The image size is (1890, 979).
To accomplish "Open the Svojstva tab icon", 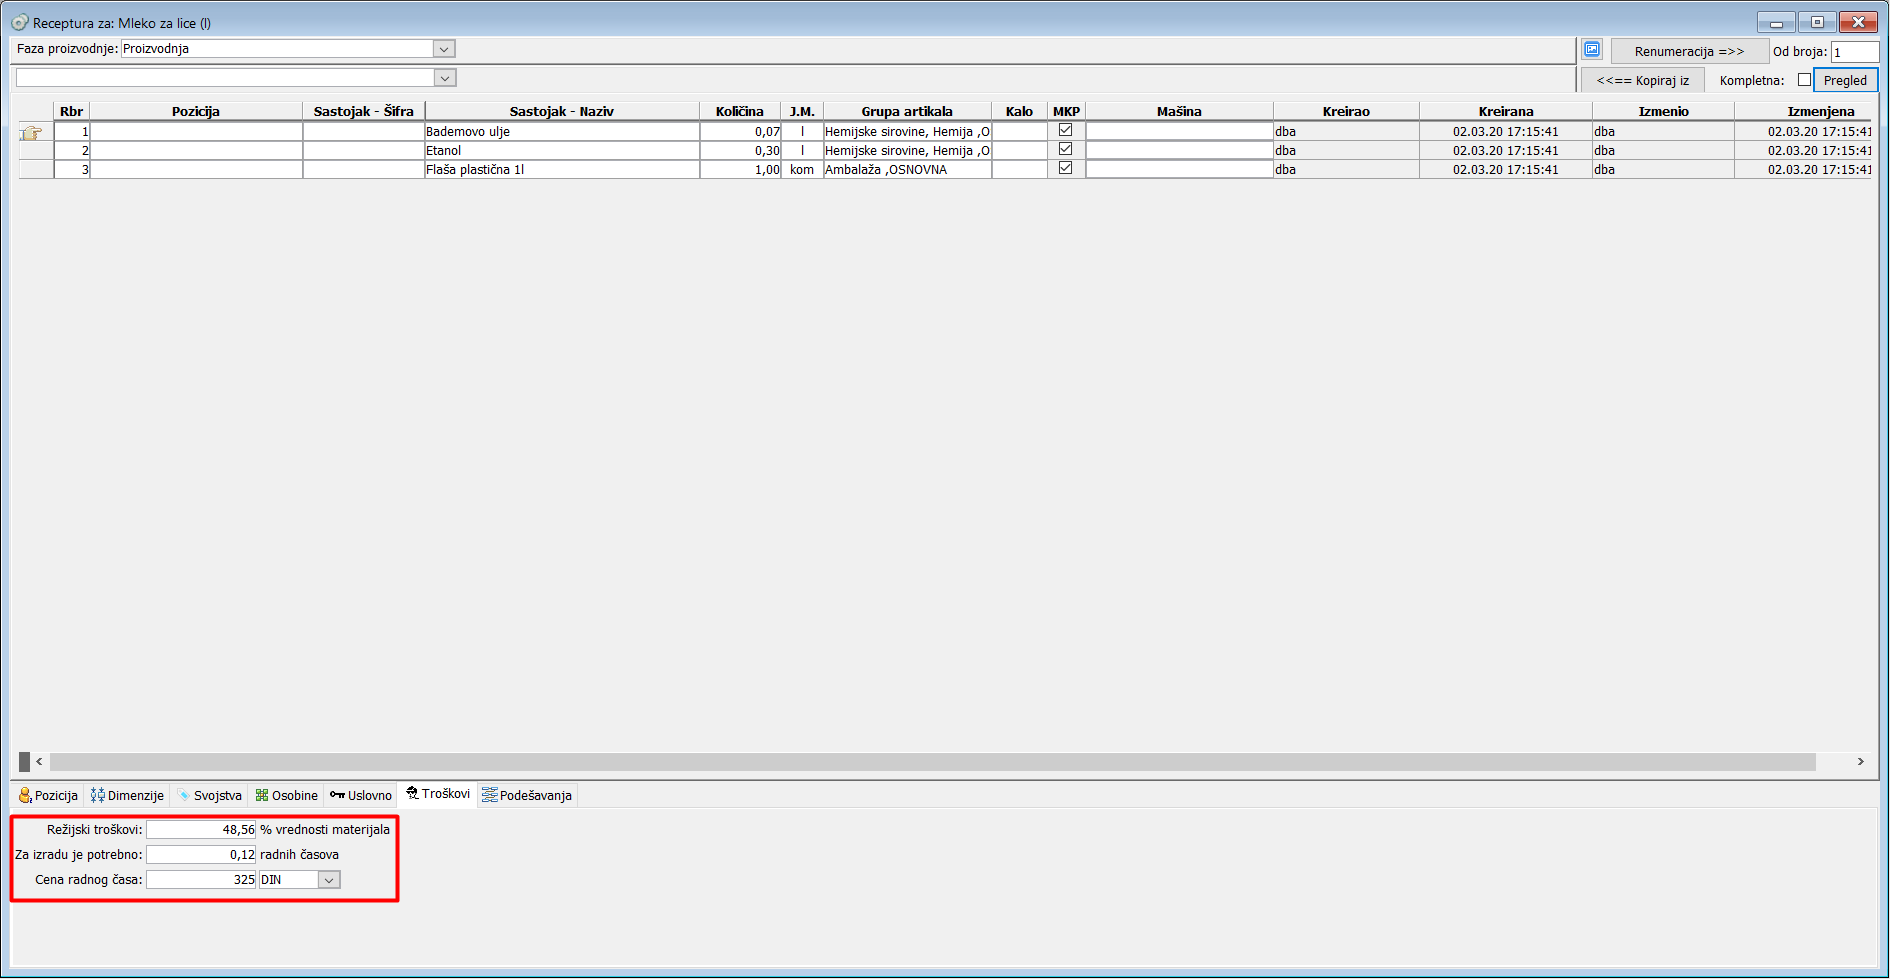I will [x=184, y=795].
